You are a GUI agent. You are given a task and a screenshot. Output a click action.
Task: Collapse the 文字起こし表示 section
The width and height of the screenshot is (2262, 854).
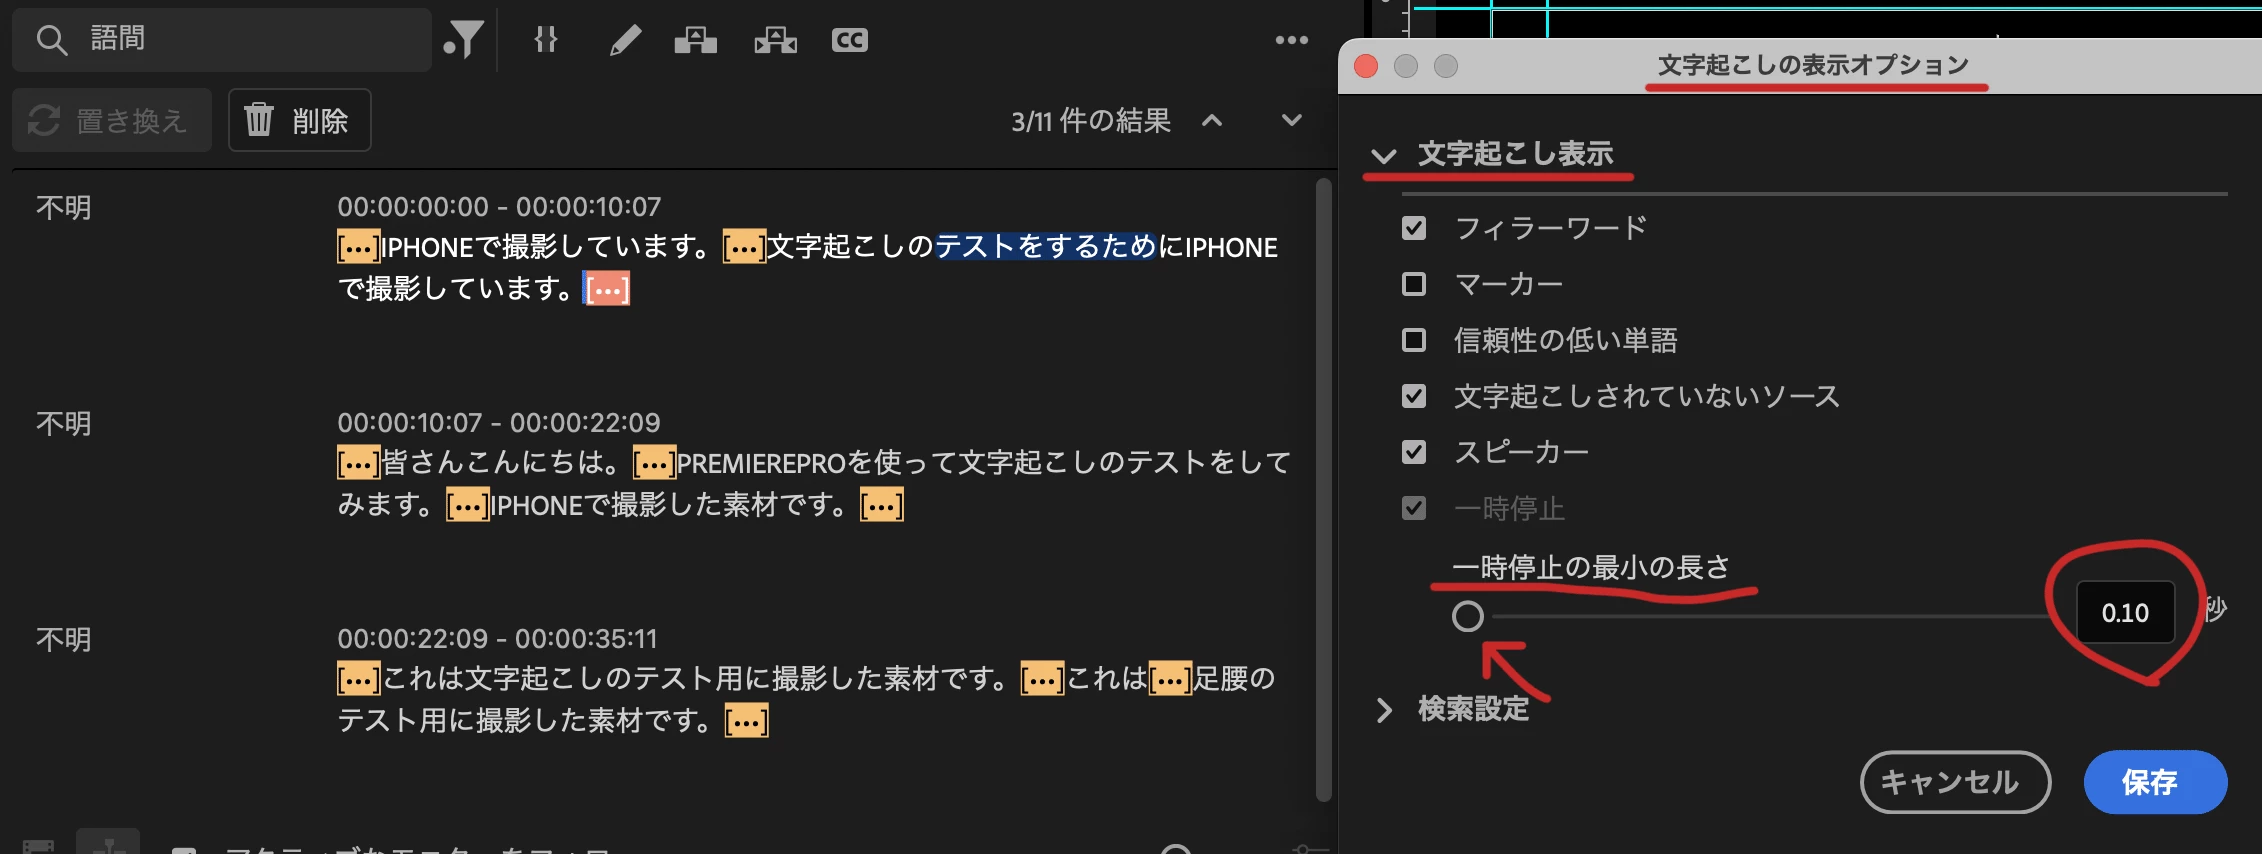pos(1384,155)
